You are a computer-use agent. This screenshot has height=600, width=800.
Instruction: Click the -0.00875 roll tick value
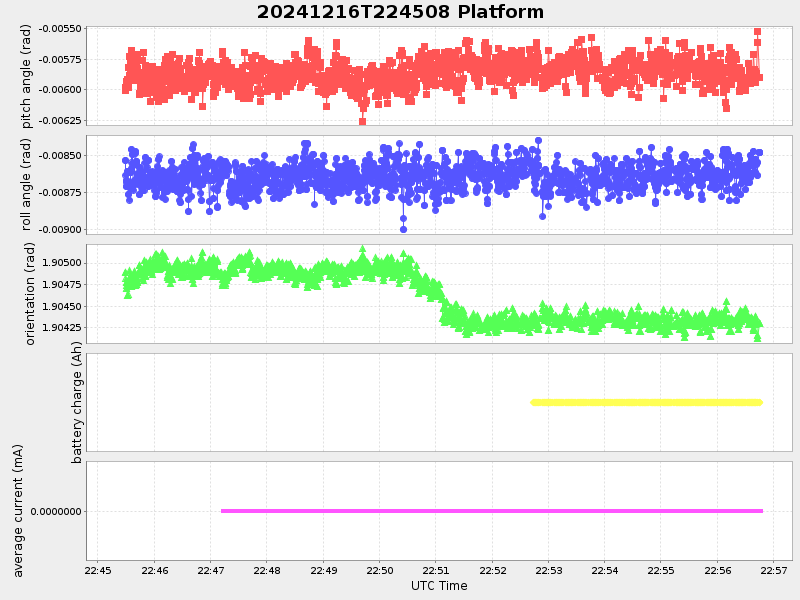tap(60, 193)
